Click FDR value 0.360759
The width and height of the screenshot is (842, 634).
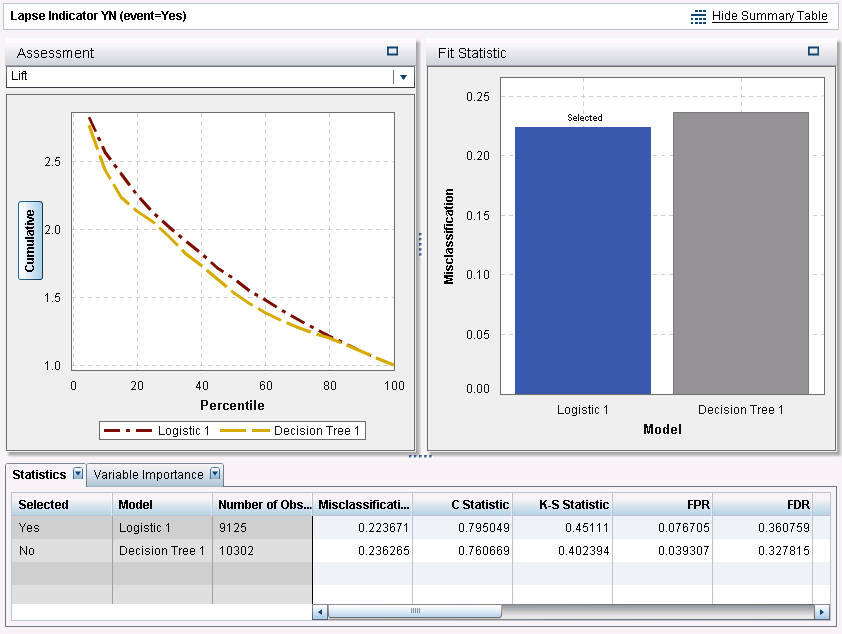tap(783, 528)
